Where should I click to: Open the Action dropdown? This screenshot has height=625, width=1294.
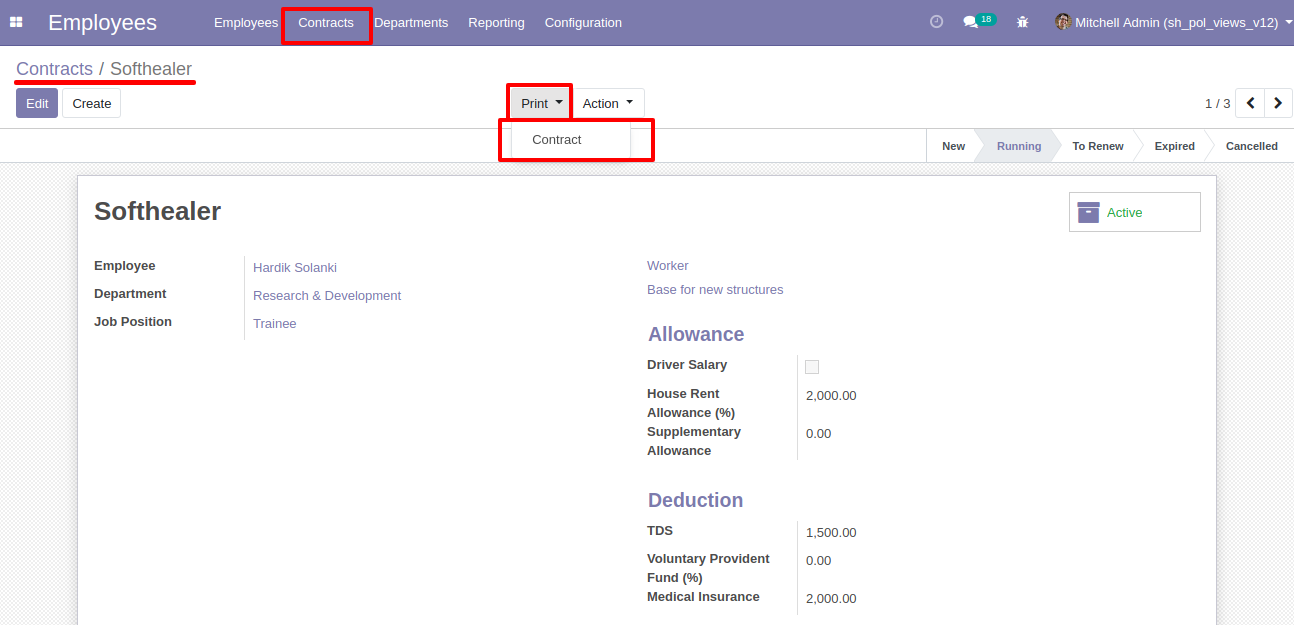coord(608,103)
